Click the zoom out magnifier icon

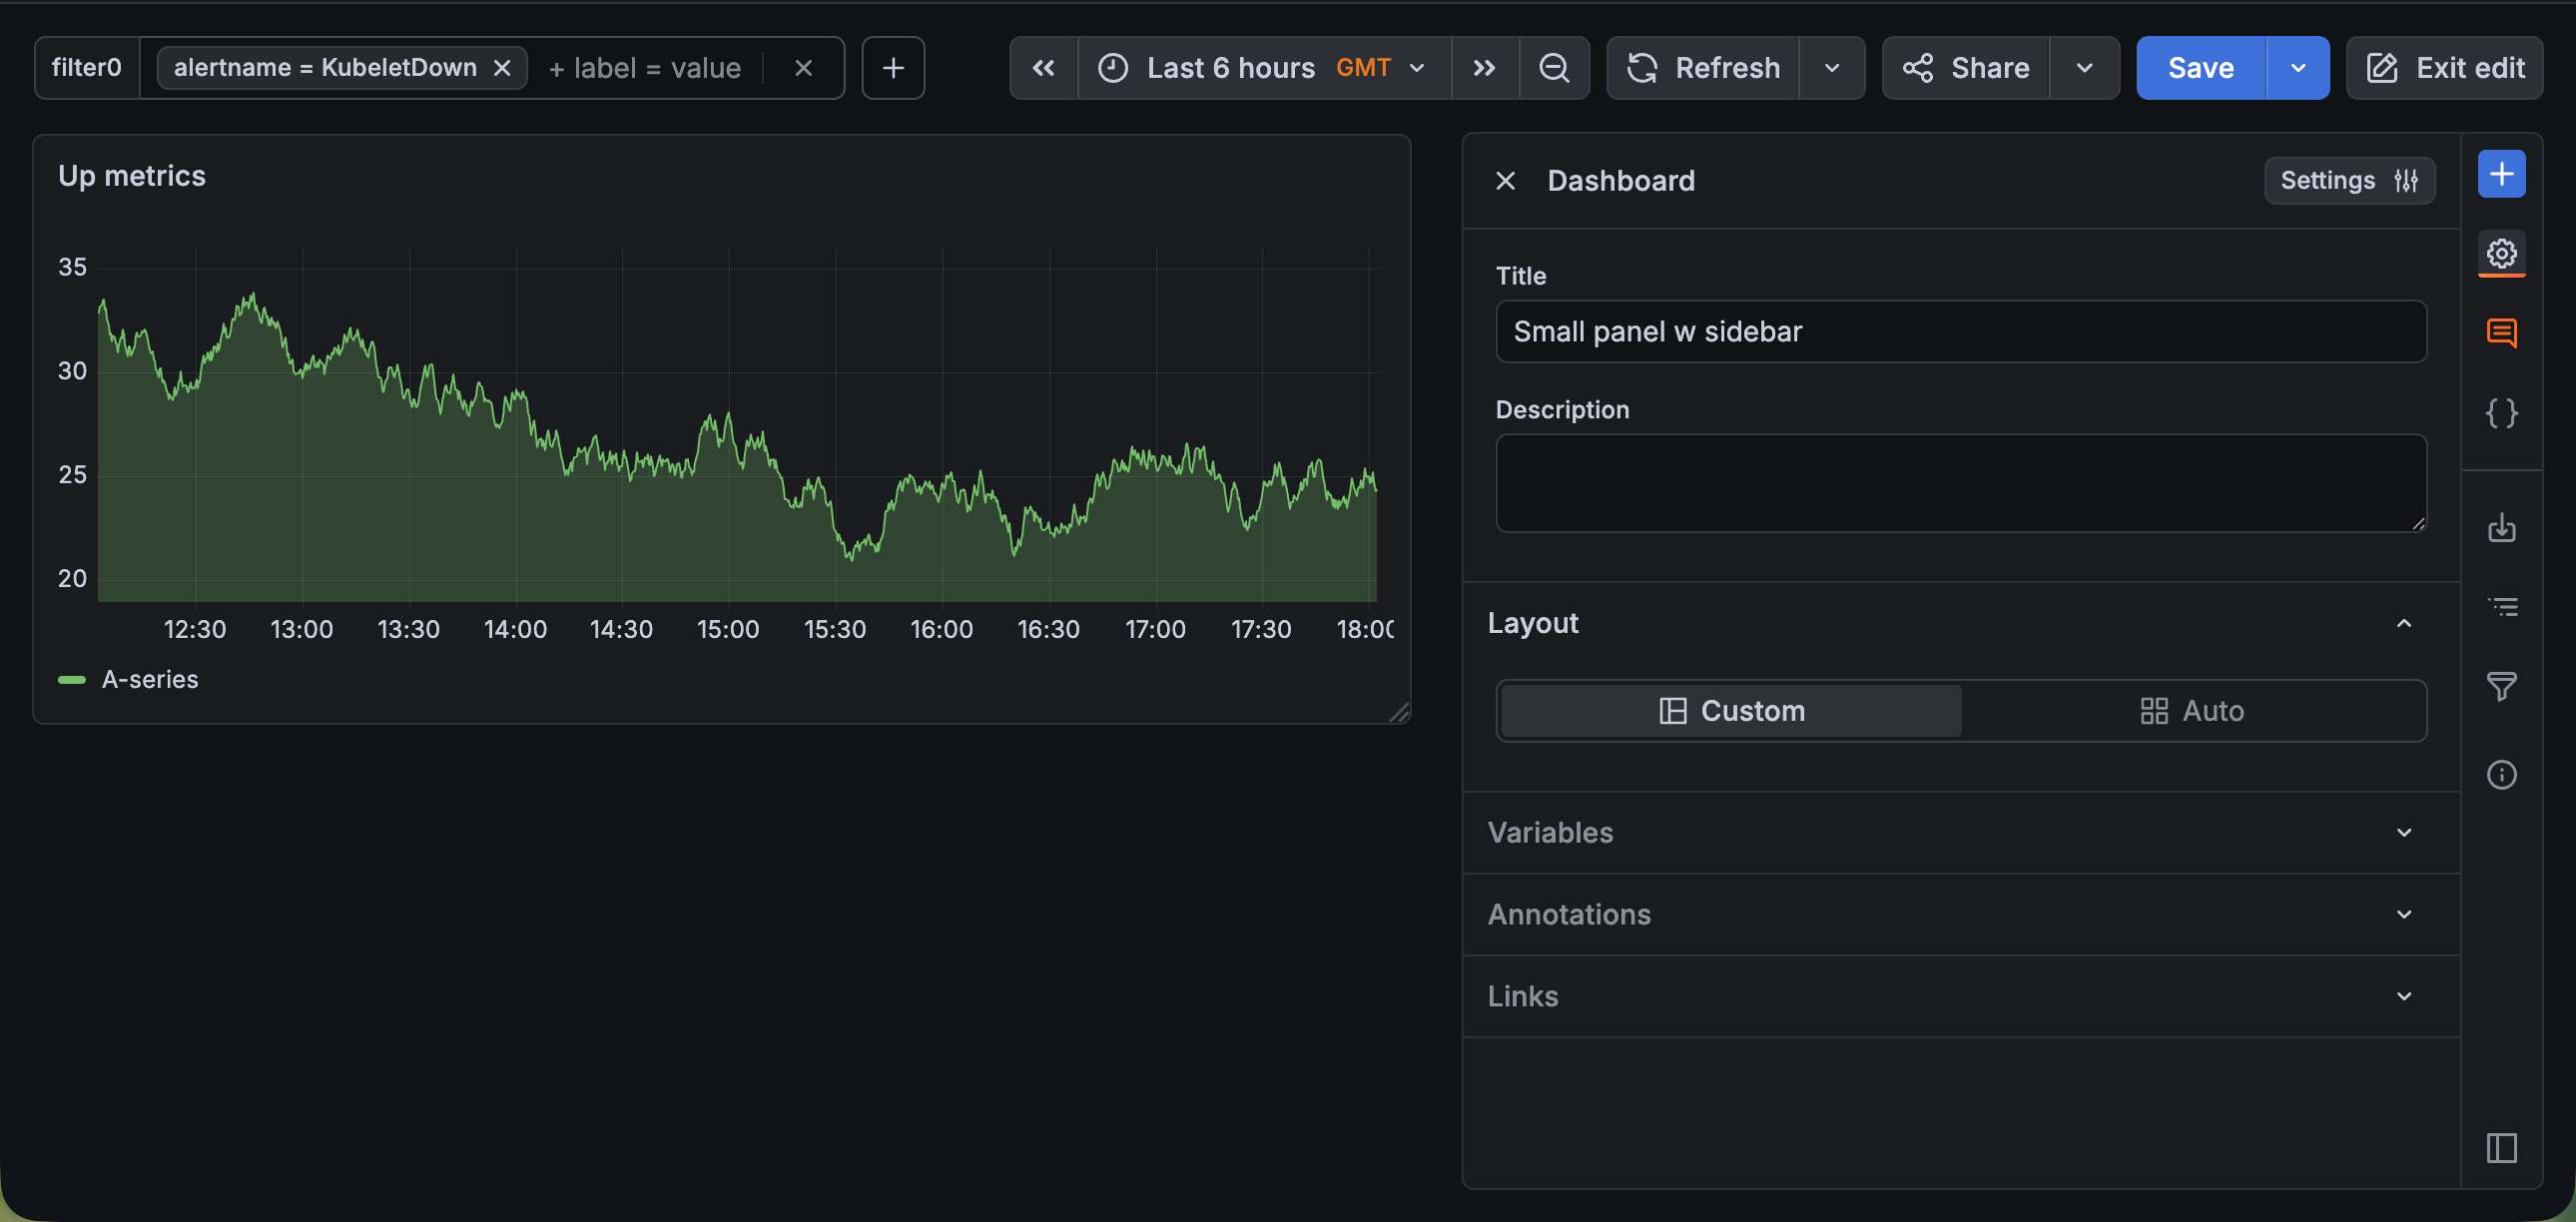[1555, 67]
